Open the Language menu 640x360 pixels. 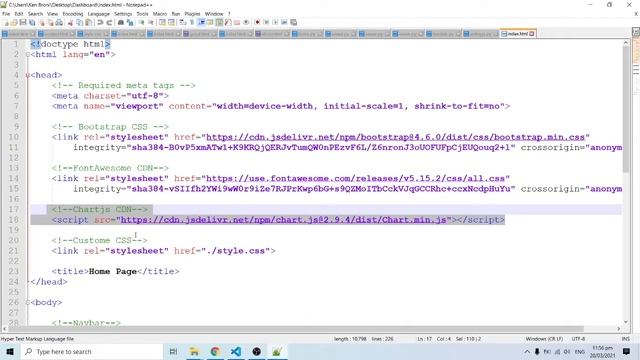coord(98,14)
